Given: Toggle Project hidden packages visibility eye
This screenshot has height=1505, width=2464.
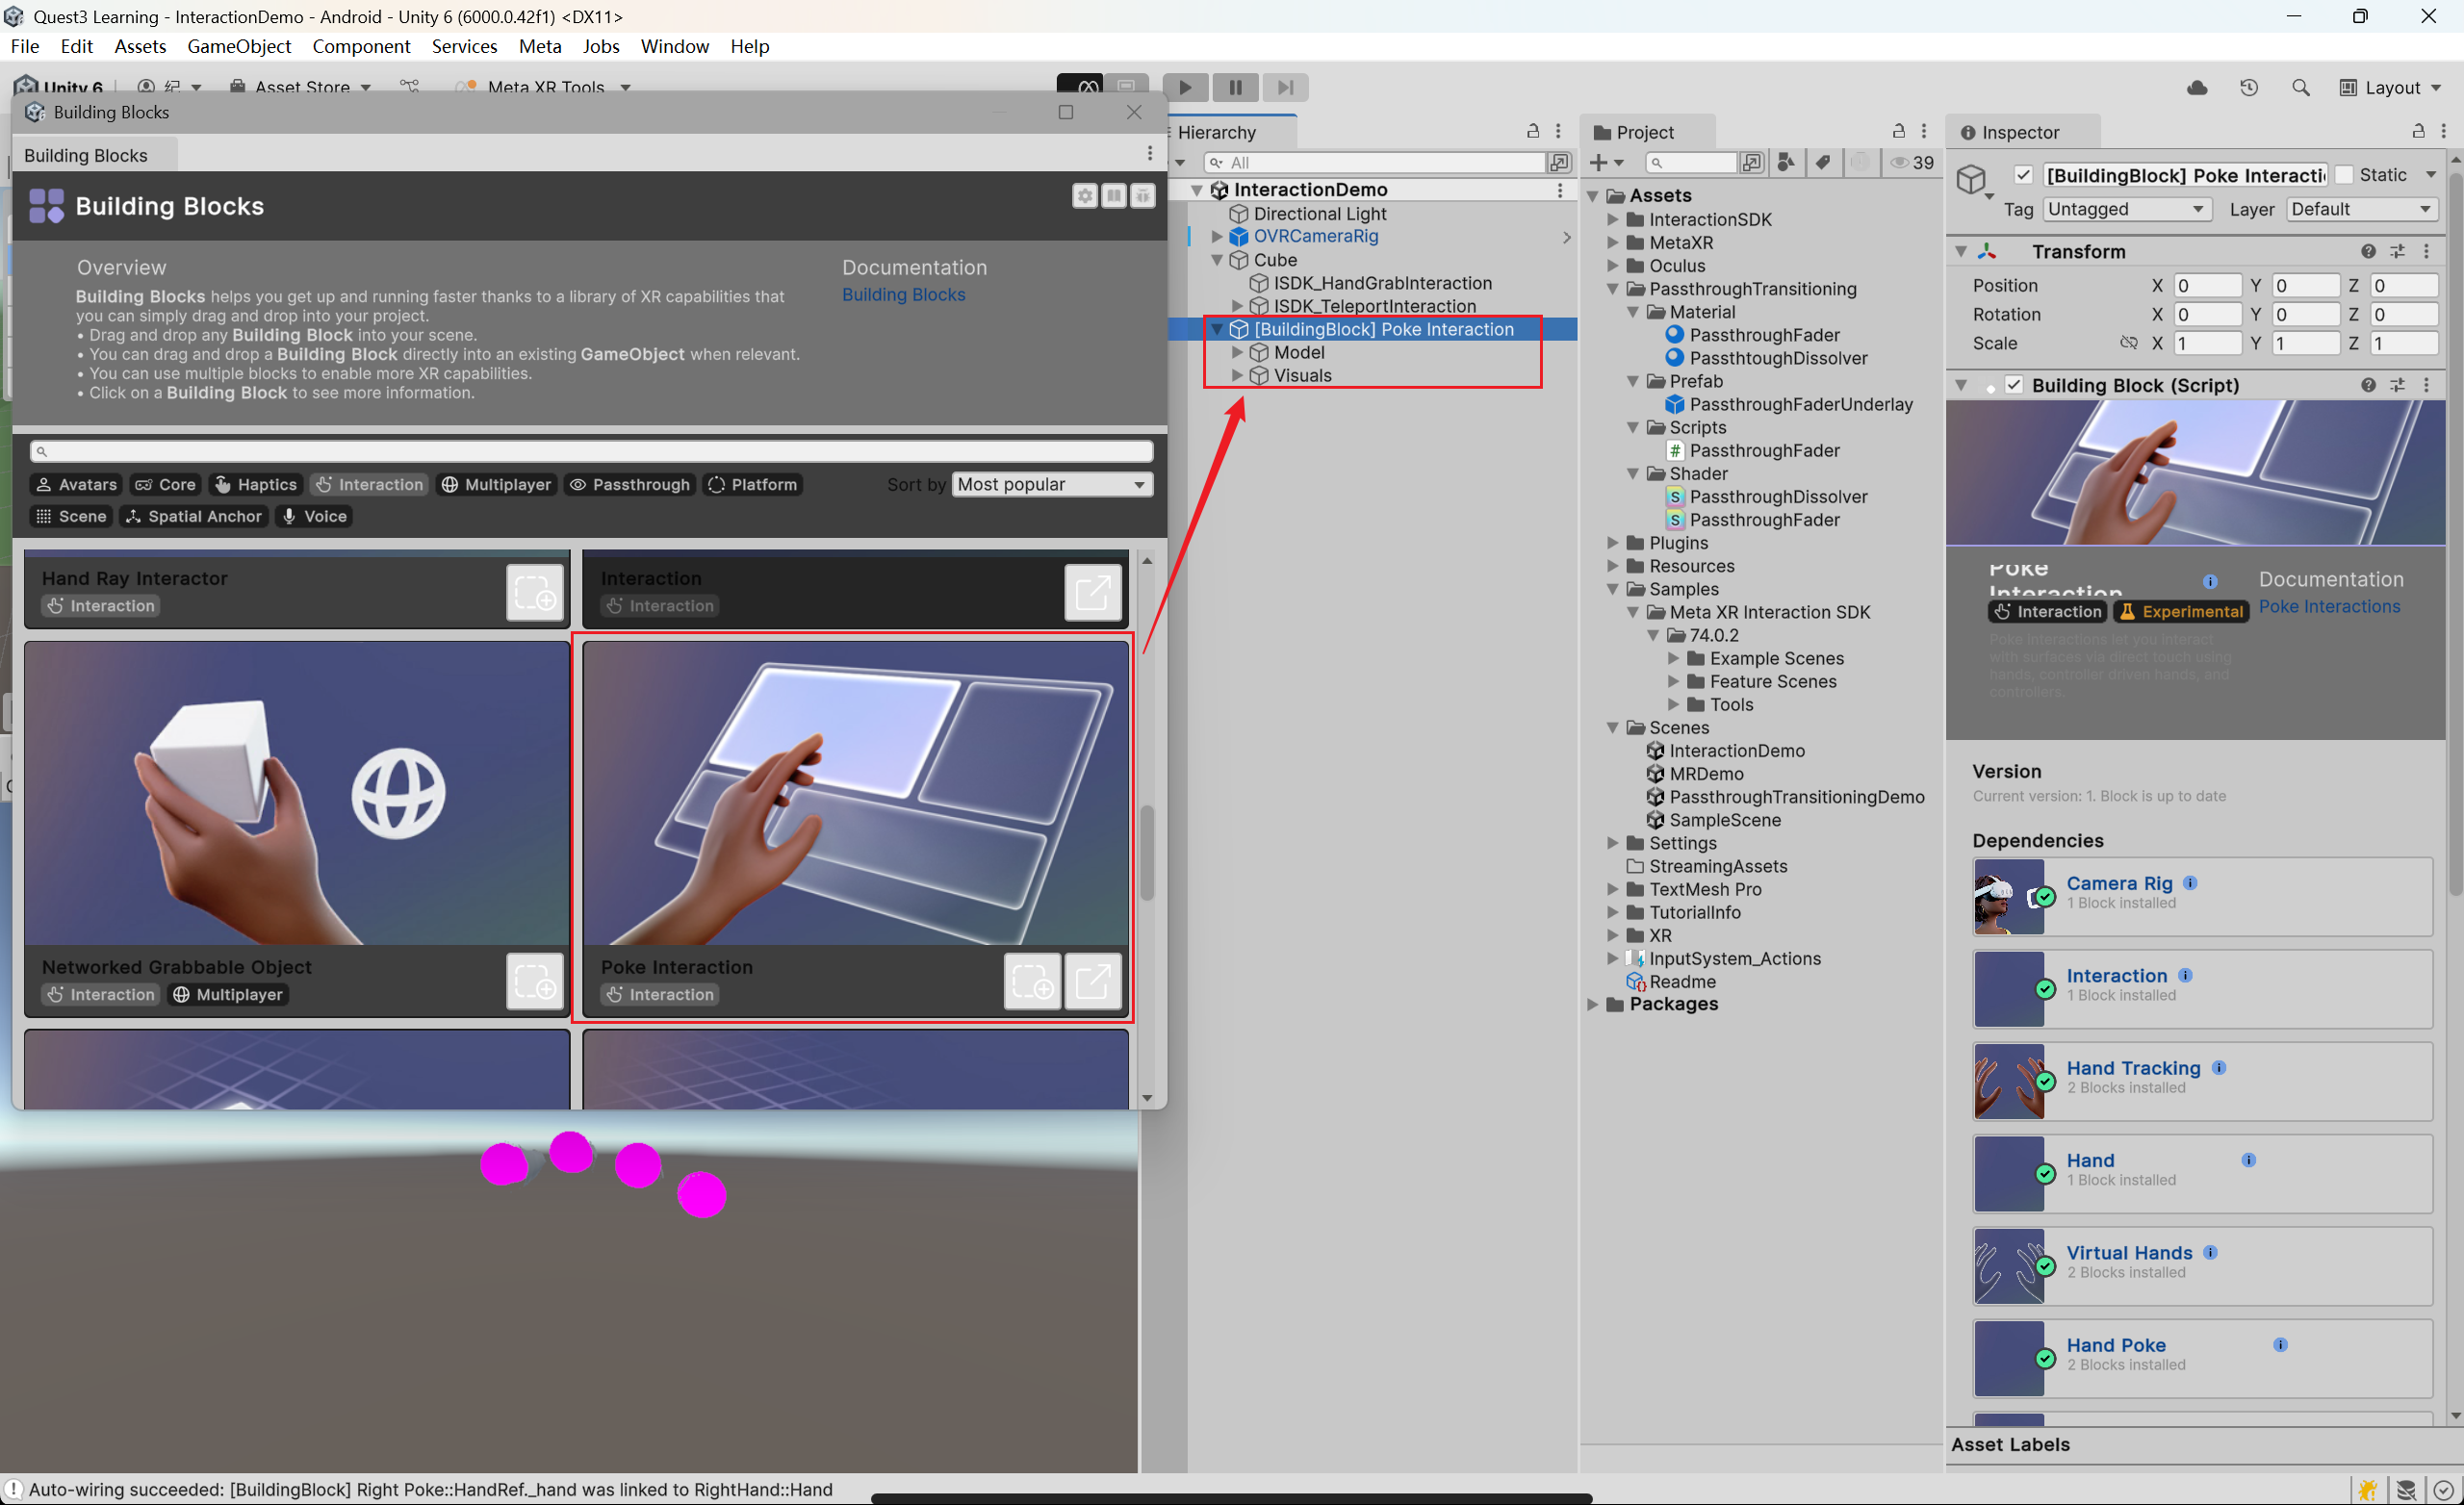Looking at the screenshot, I should [1912, 162].
